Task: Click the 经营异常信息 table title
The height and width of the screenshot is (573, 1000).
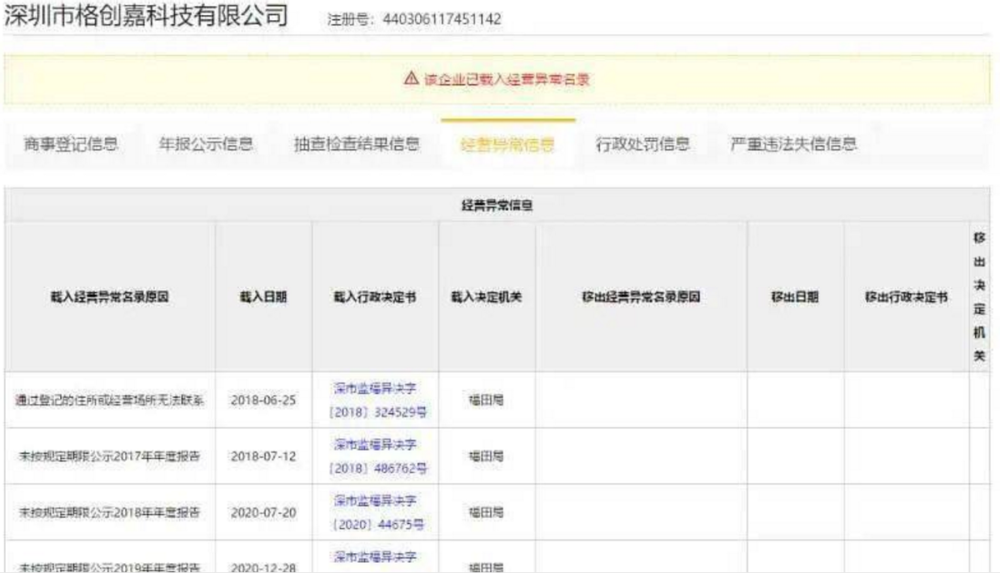Action: tap(497, 205)
